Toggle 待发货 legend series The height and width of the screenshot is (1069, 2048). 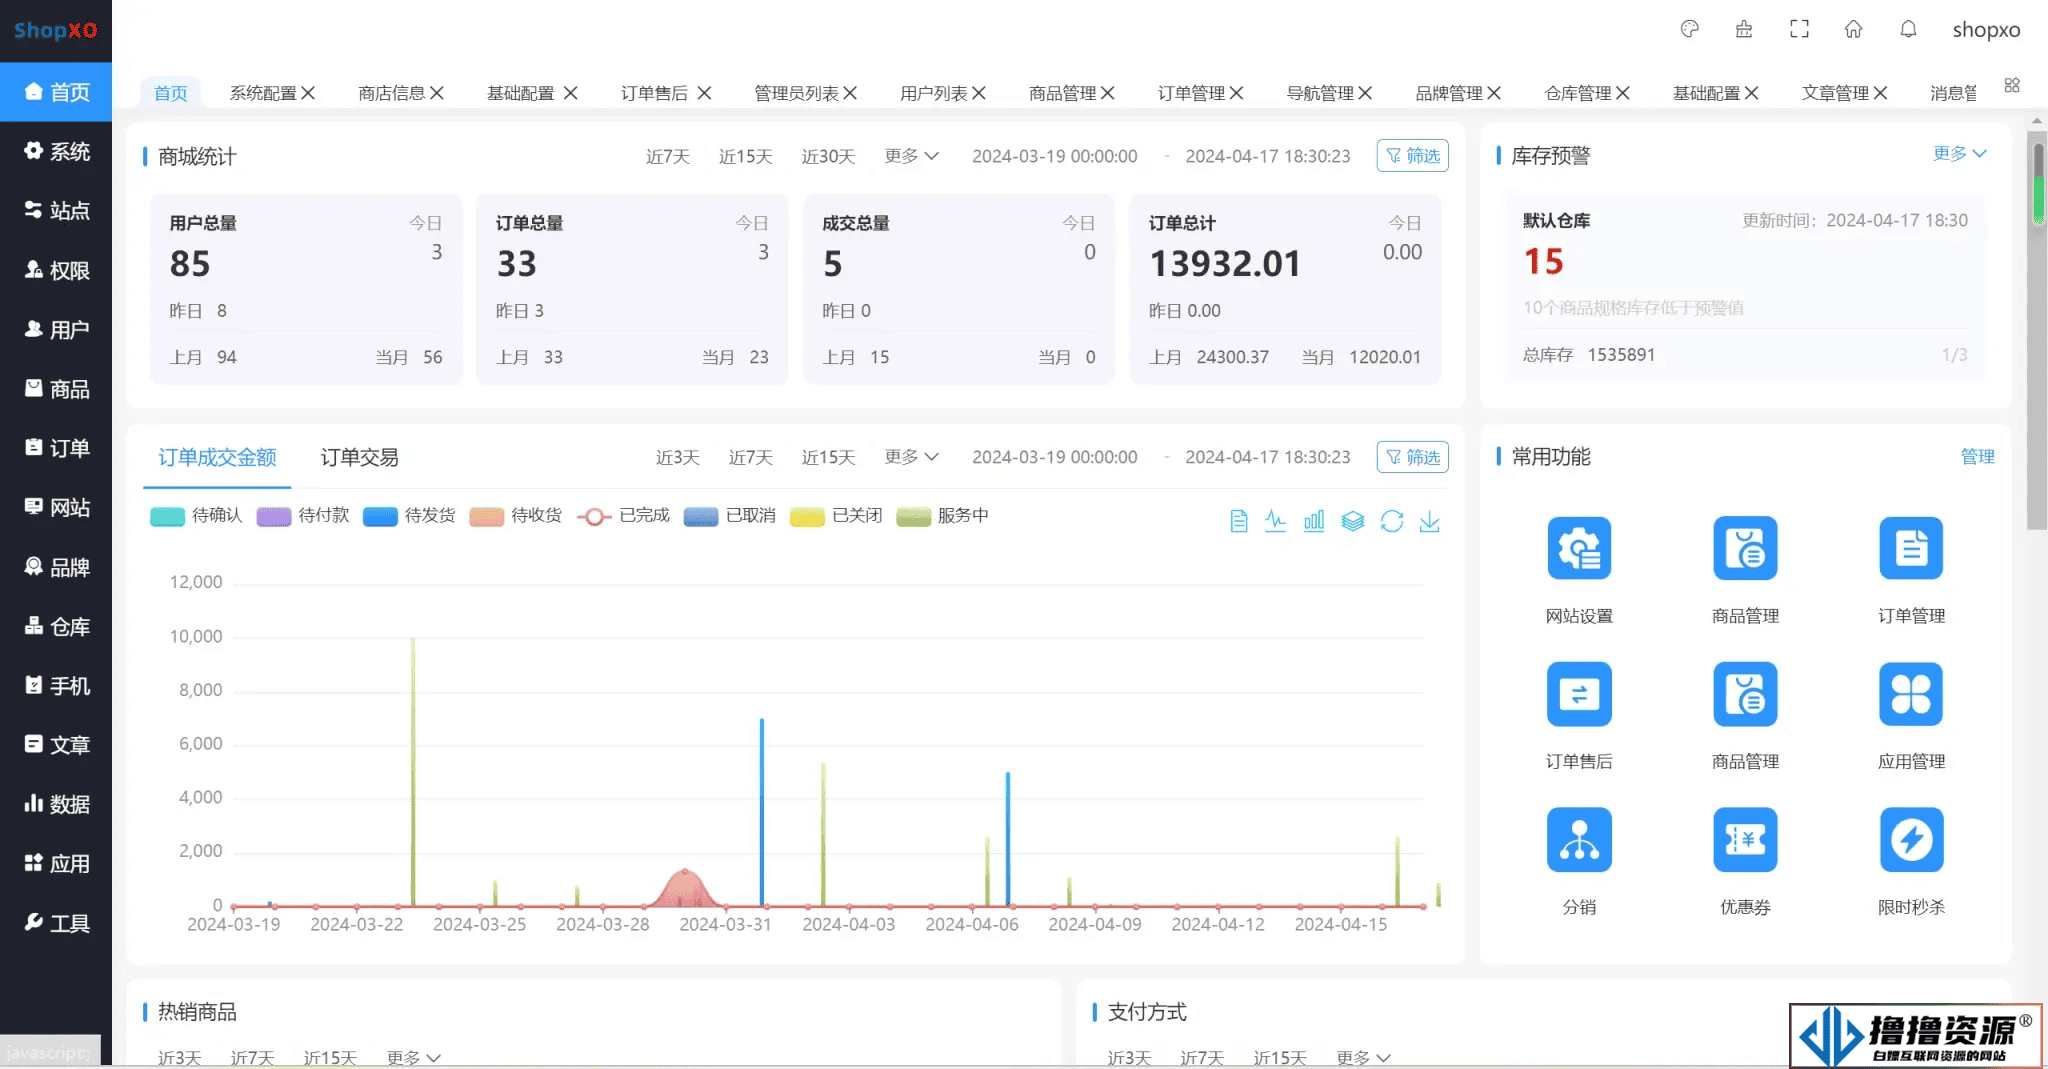(x=409, y=516)
